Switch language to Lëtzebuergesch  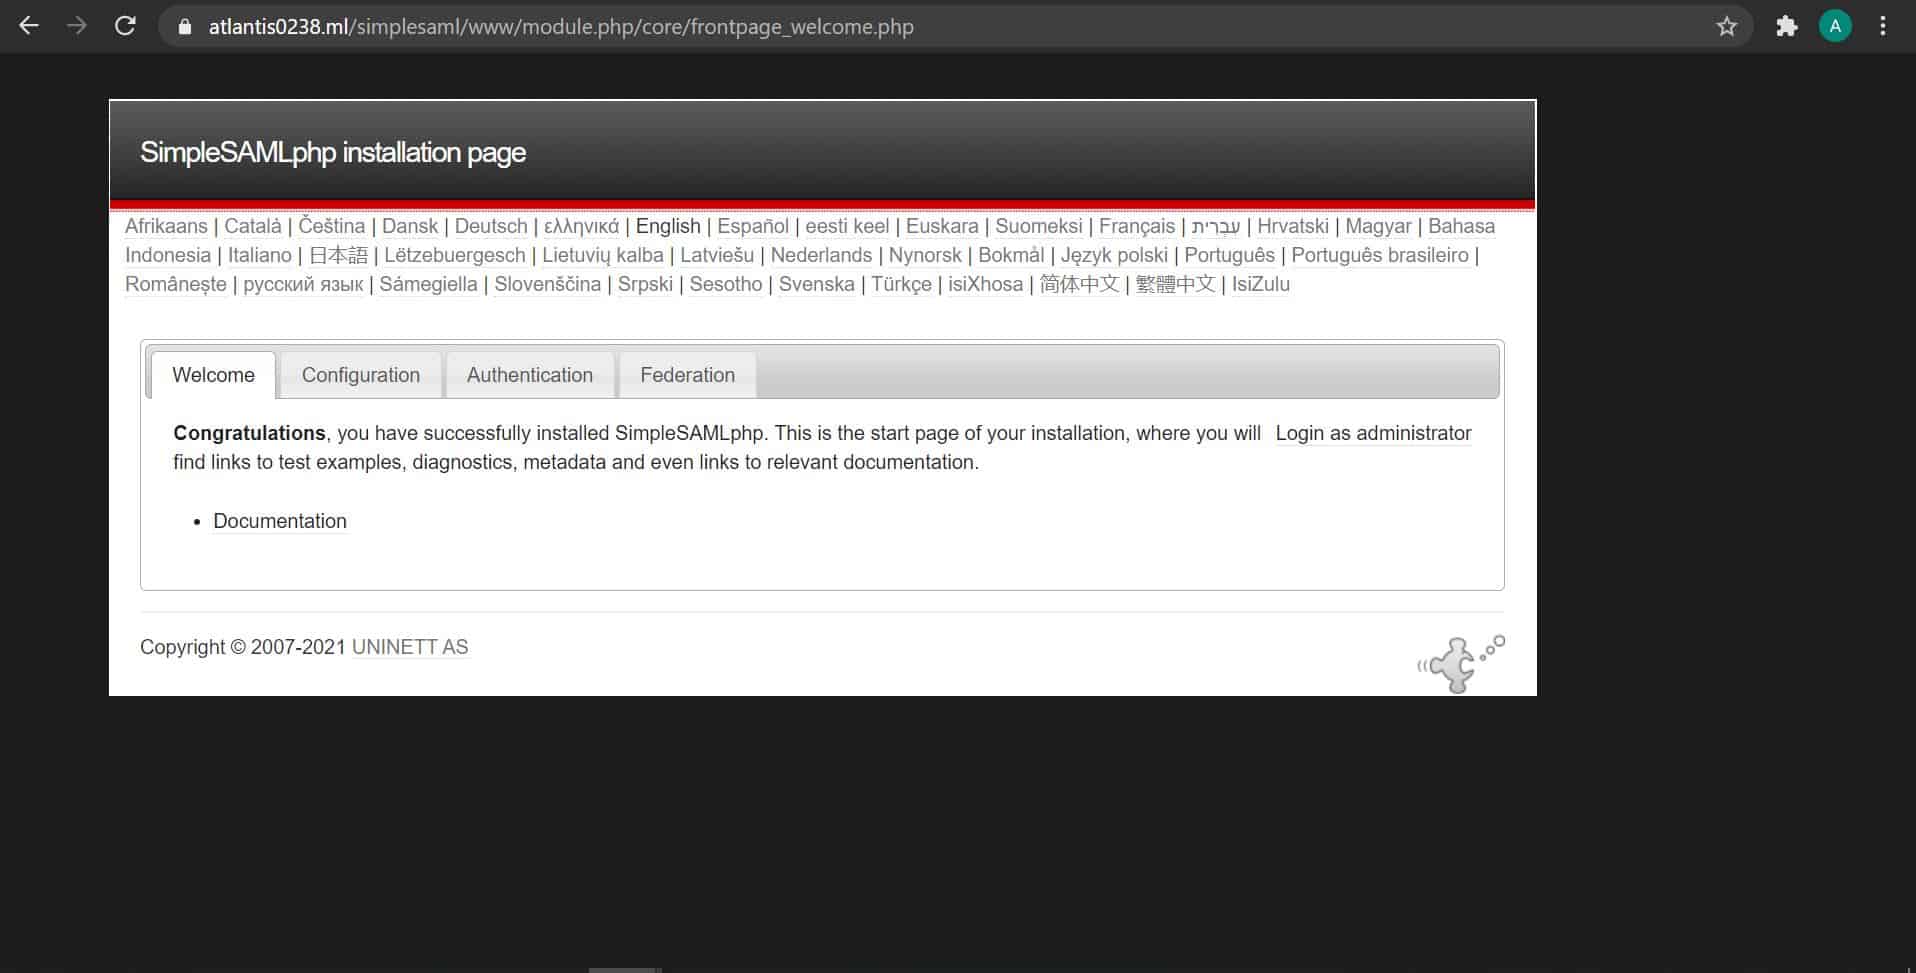point(455,255)
